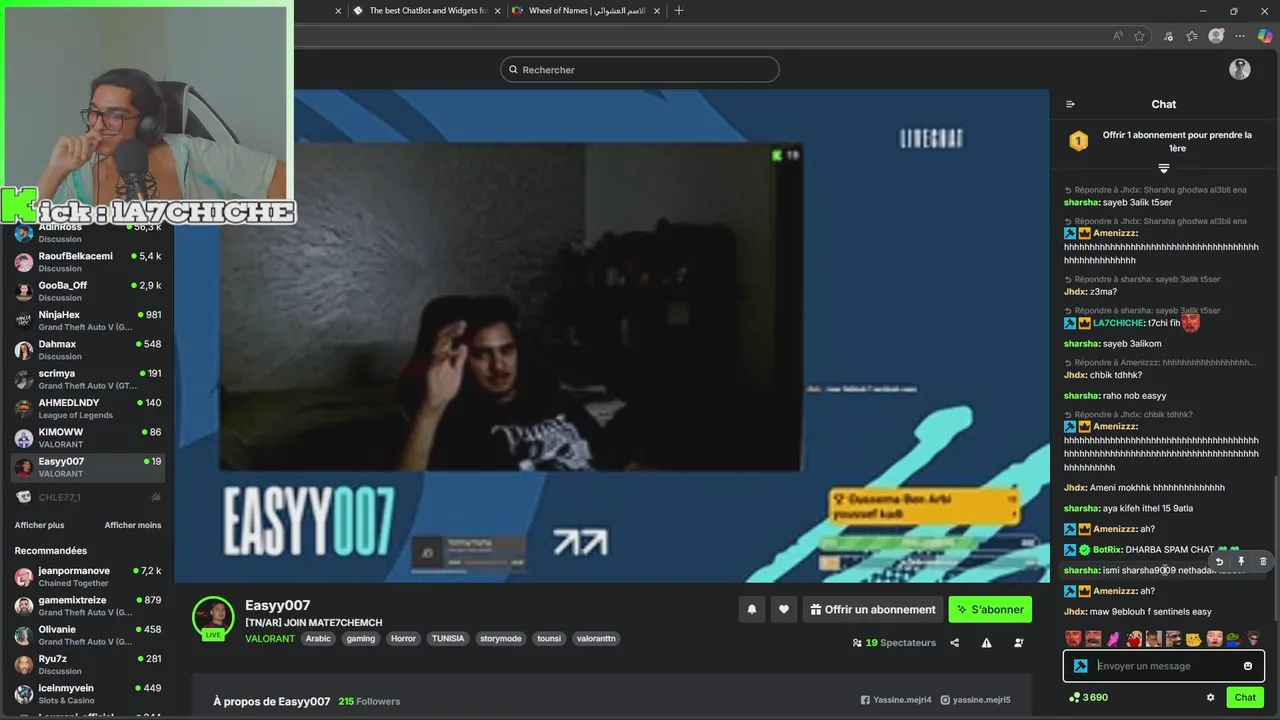
Task: Click LA7CHICHE username in chat
Action: coord(1118,323)
